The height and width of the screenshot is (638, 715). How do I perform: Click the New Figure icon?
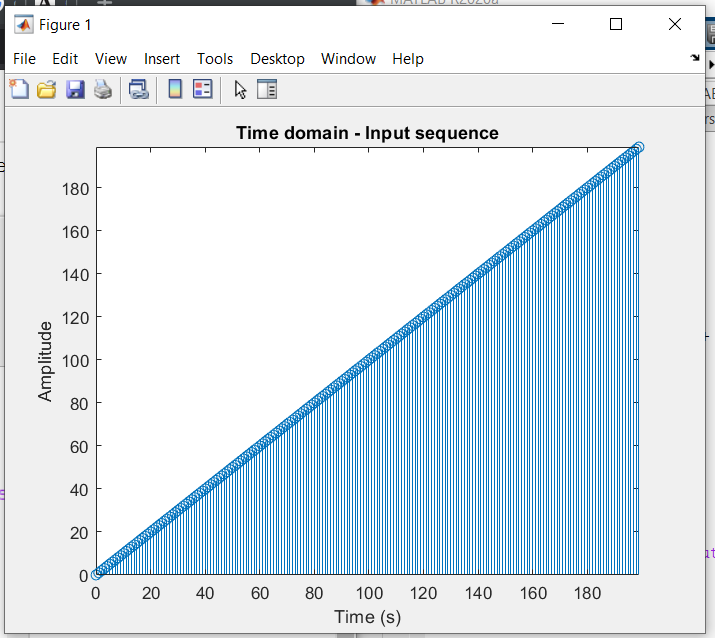click(x=19, y=90)
